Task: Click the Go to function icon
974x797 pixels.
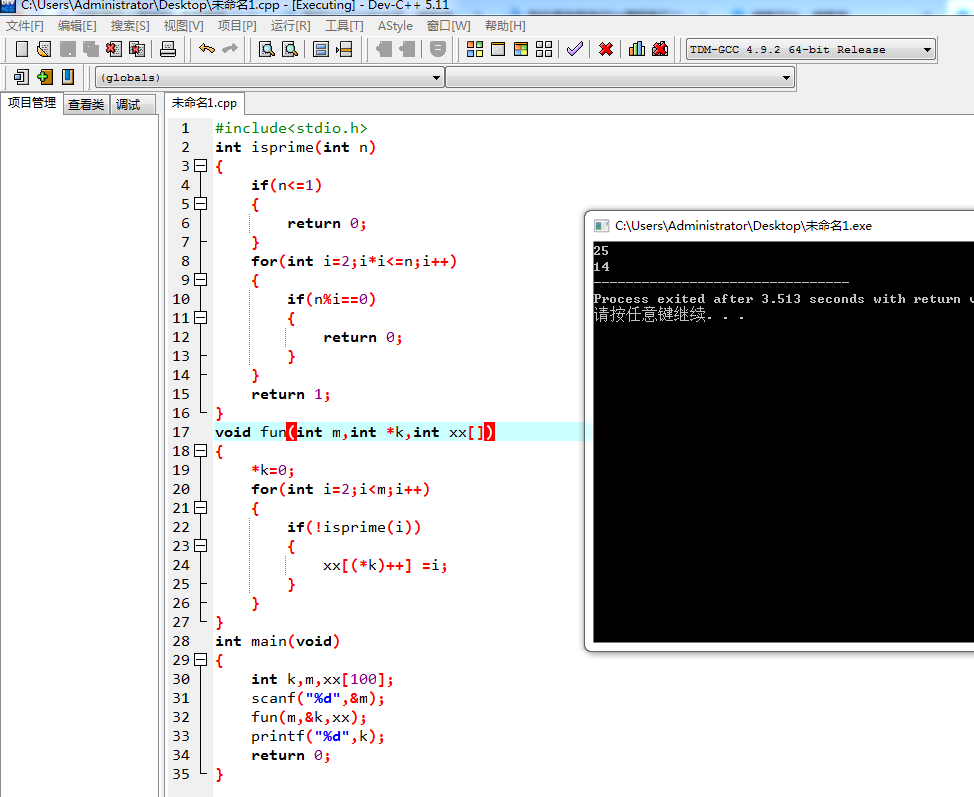Action: click(321, 49)
